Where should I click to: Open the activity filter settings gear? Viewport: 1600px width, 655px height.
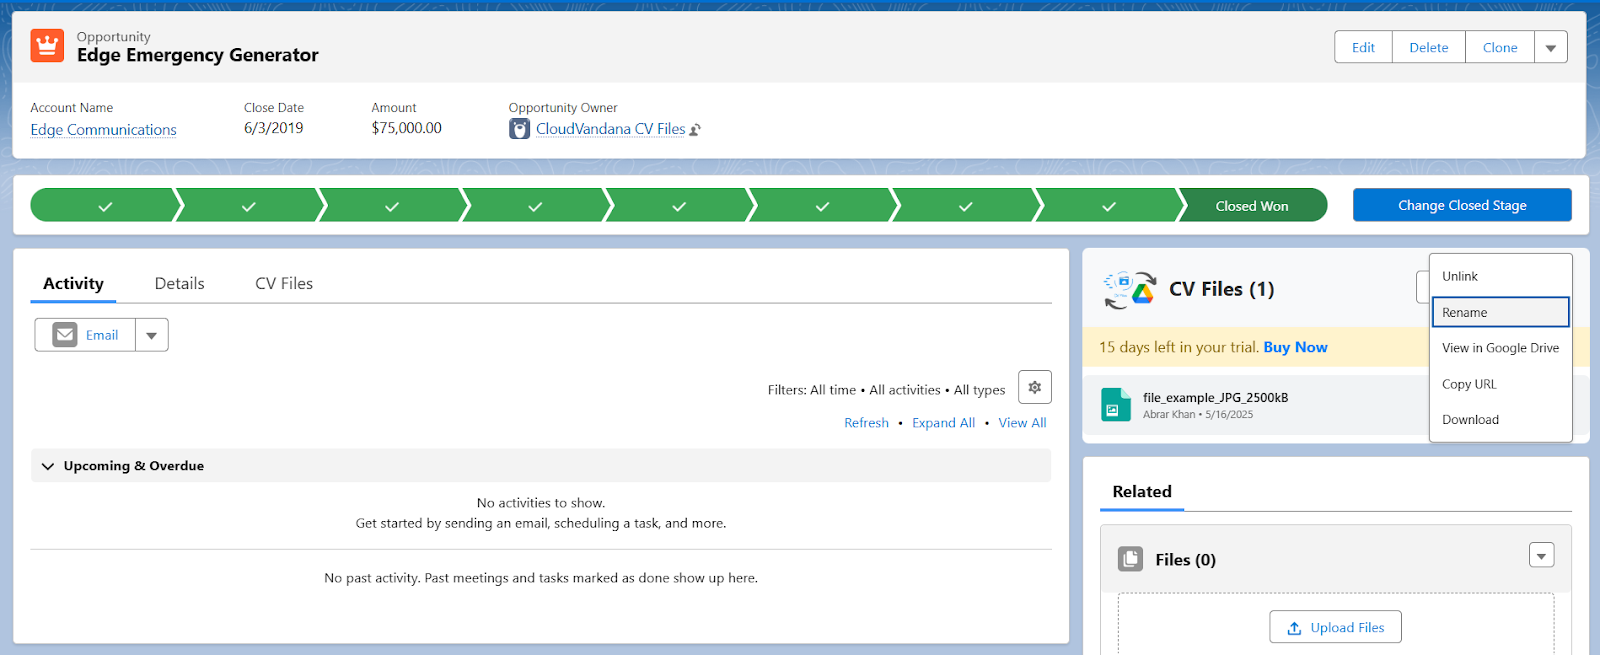(x=1035, y=387)
